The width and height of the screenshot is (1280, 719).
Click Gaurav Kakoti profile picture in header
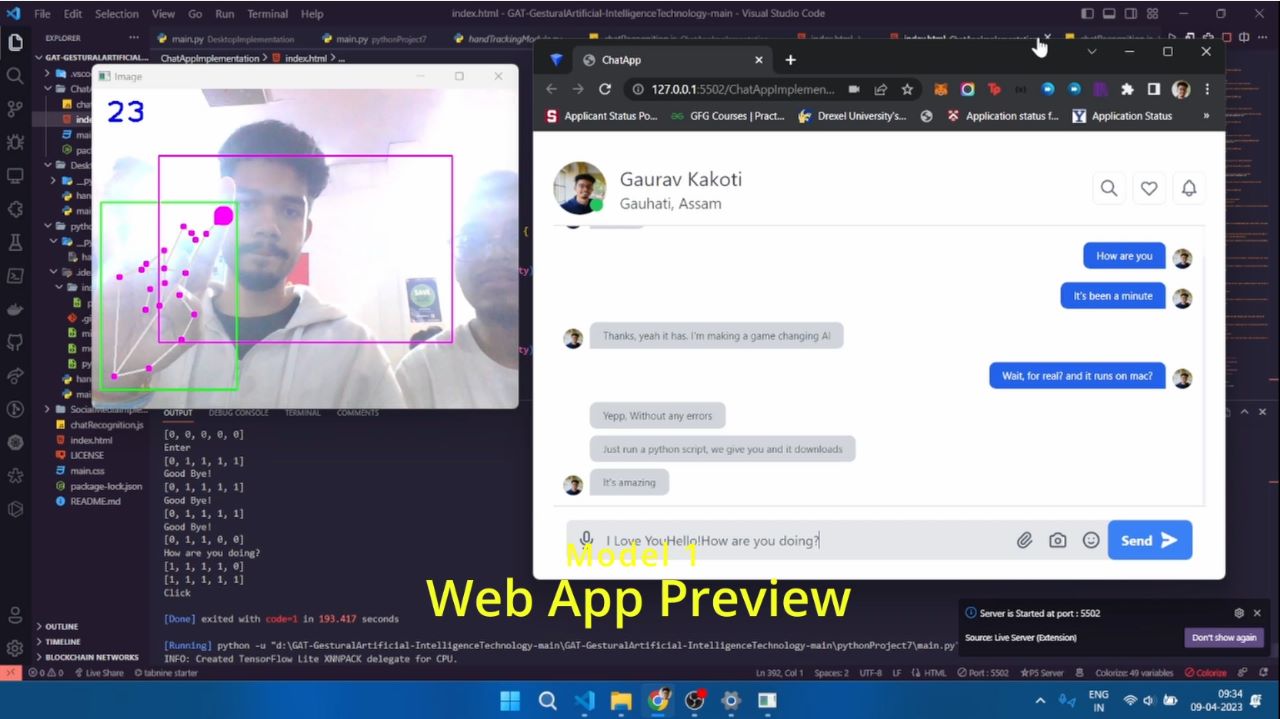pyautogui.click(x=580, y=188)
